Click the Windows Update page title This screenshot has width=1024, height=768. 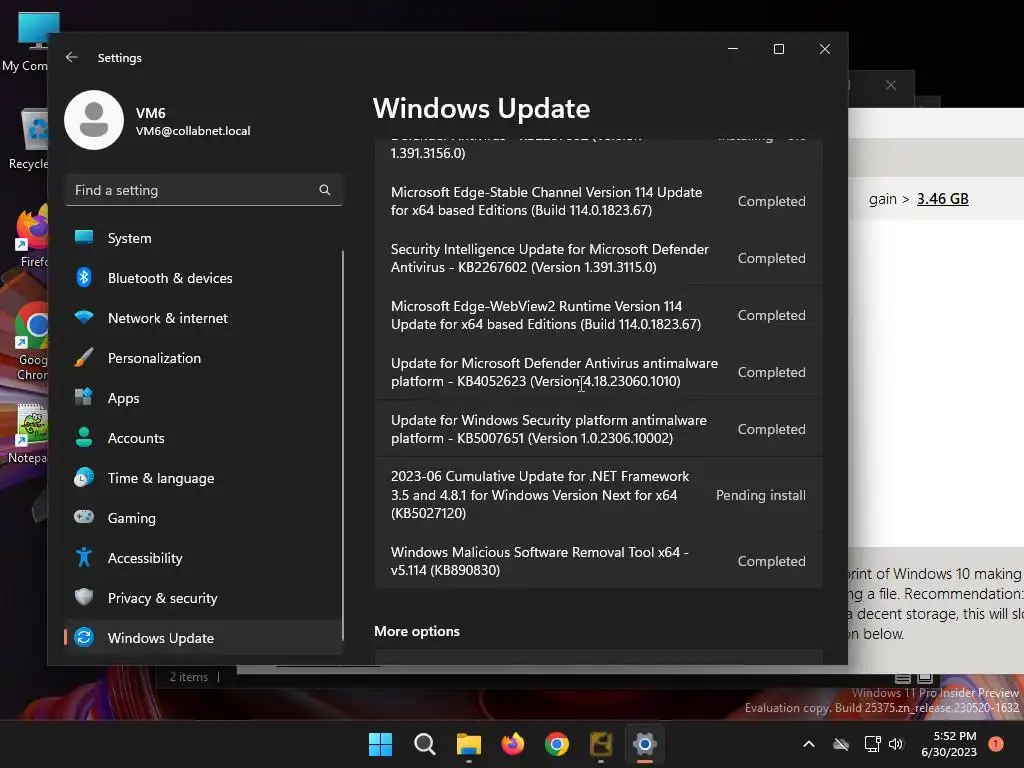[481, 108]
